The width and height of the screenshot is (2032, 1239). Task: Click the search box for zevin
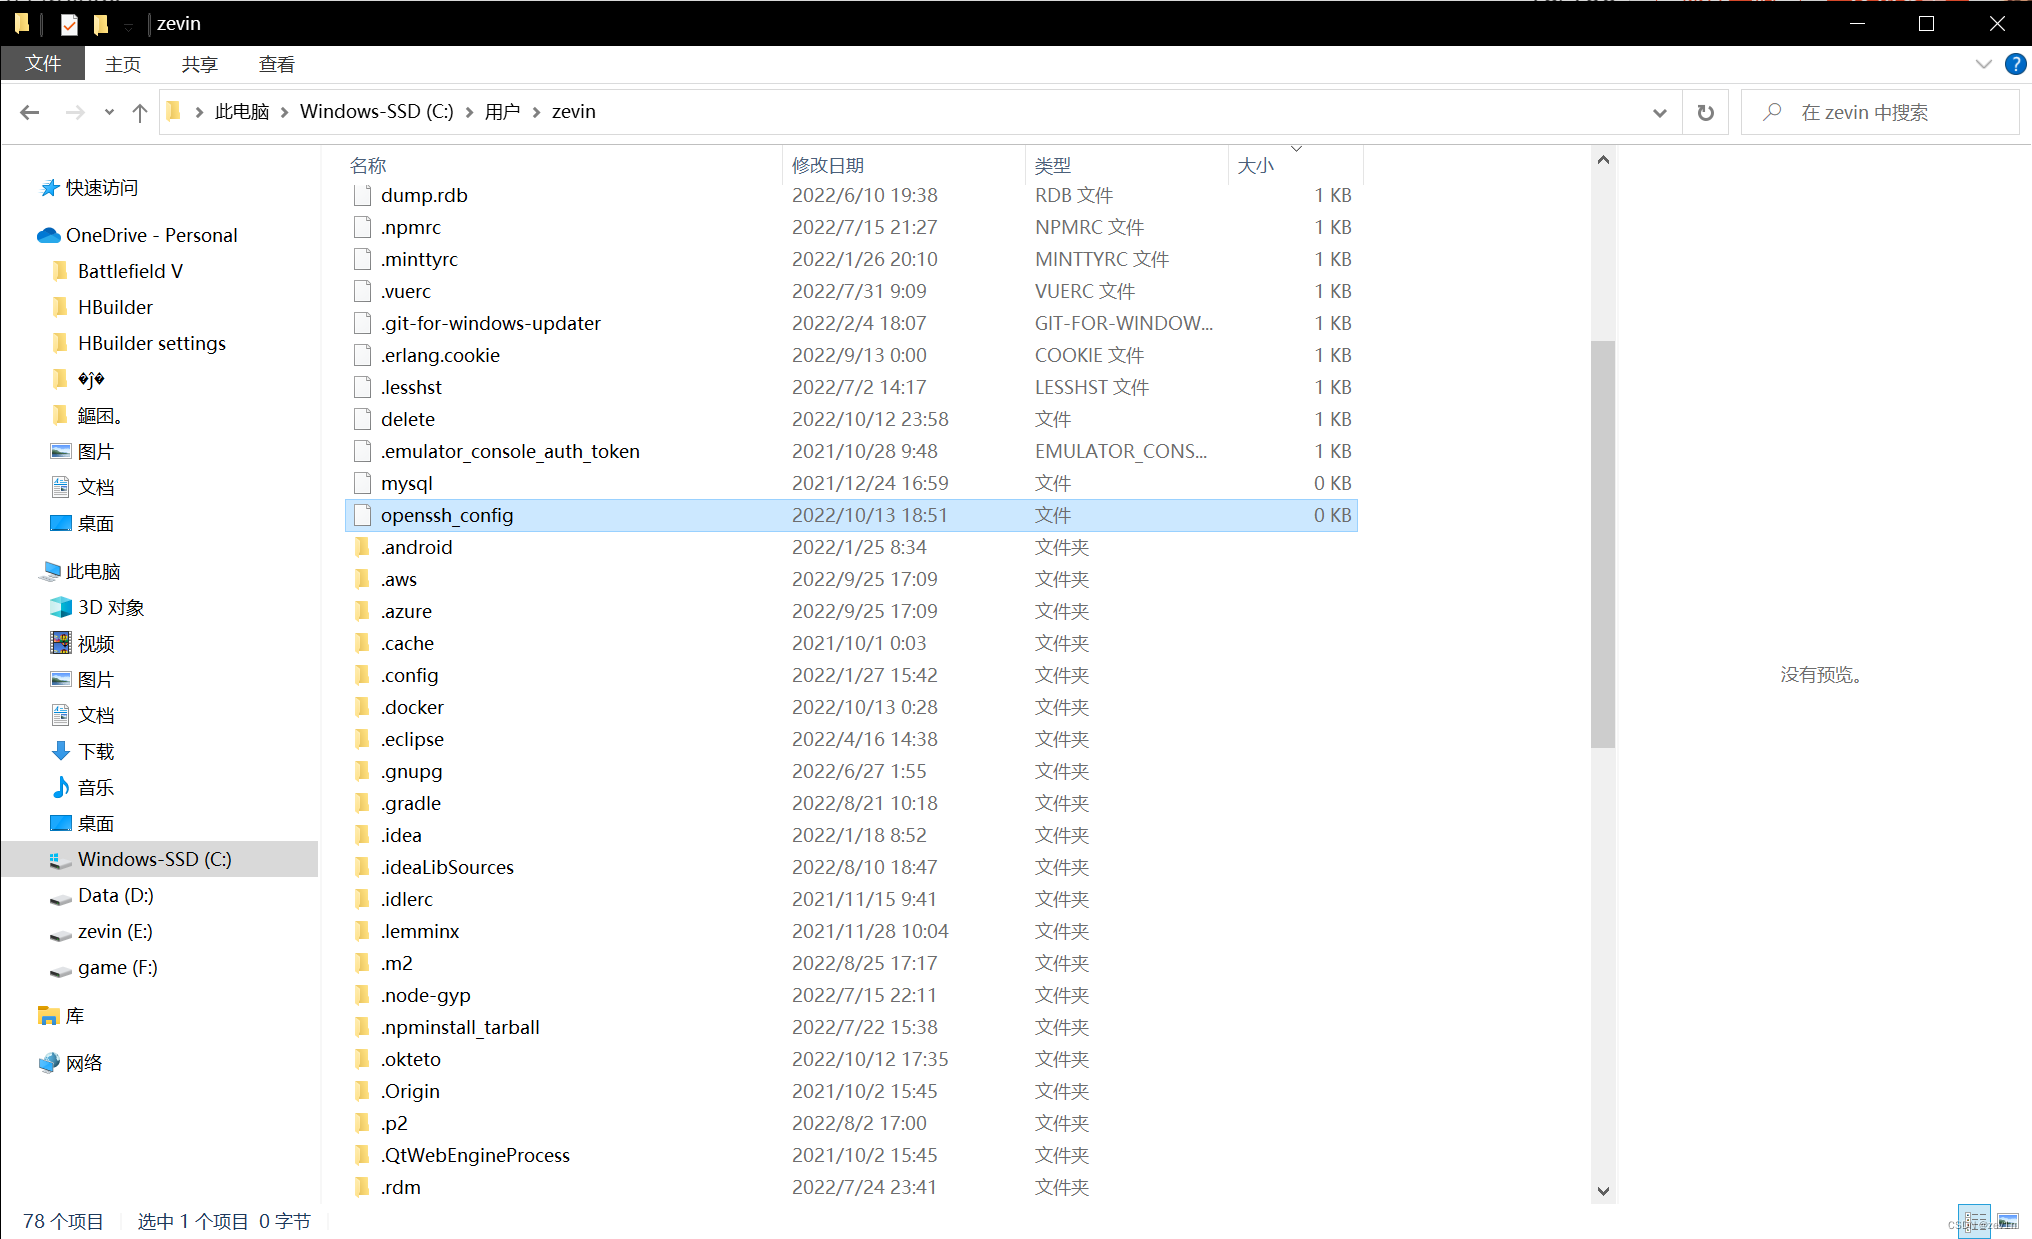(1880, 112)
